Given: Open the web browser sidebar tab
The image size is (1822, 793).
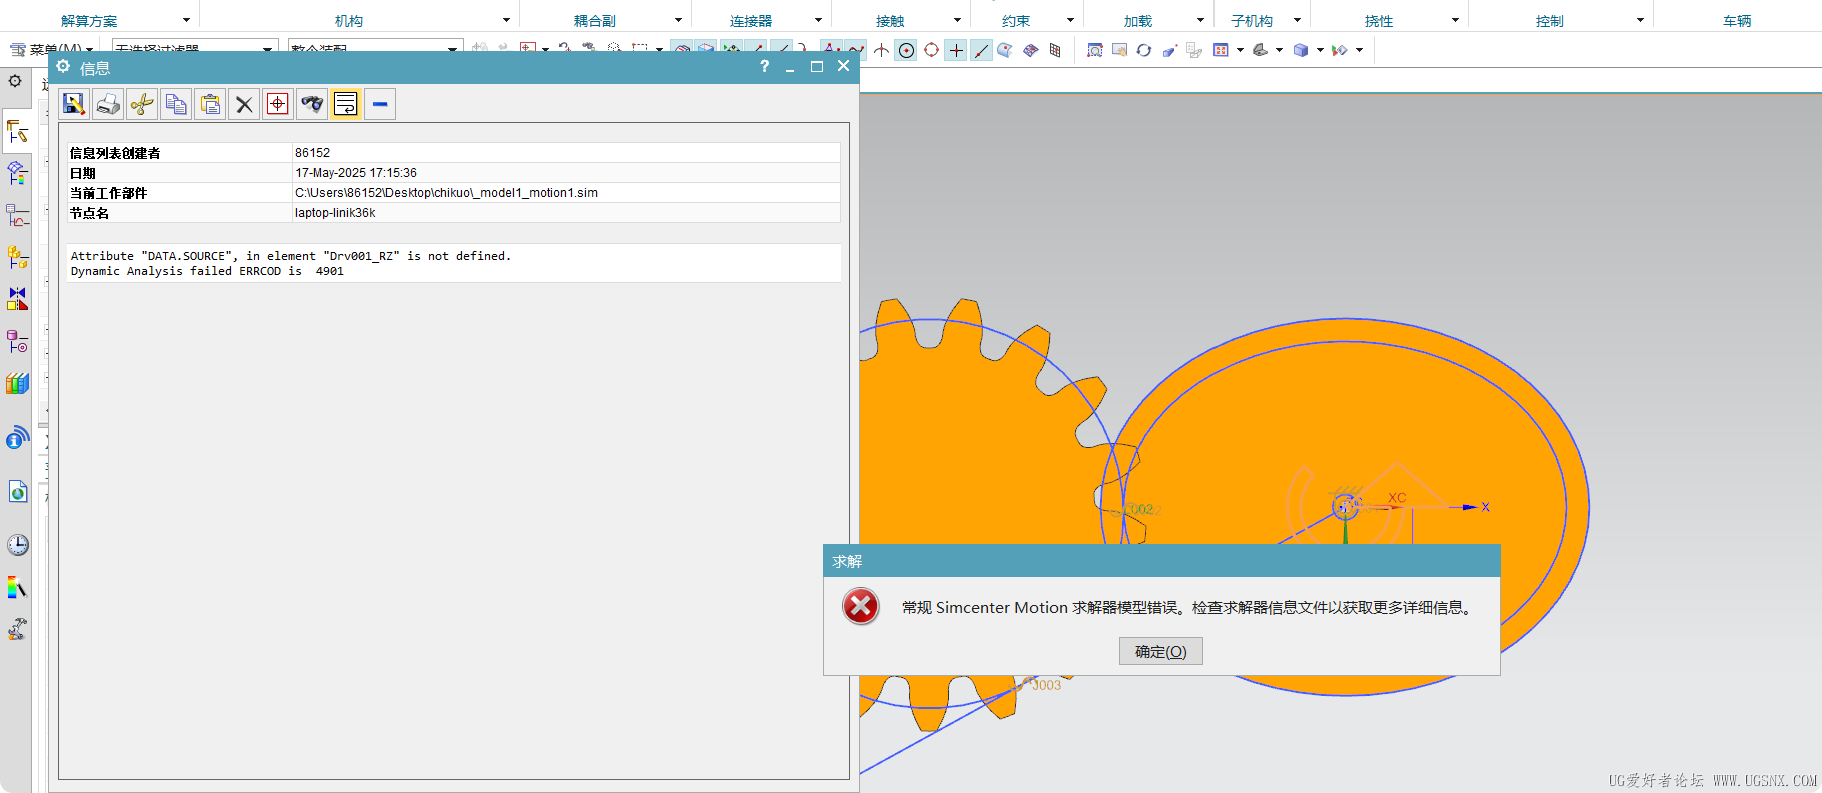Looking at the screenshot, I should pyautogui.click(x=17, y=491).
